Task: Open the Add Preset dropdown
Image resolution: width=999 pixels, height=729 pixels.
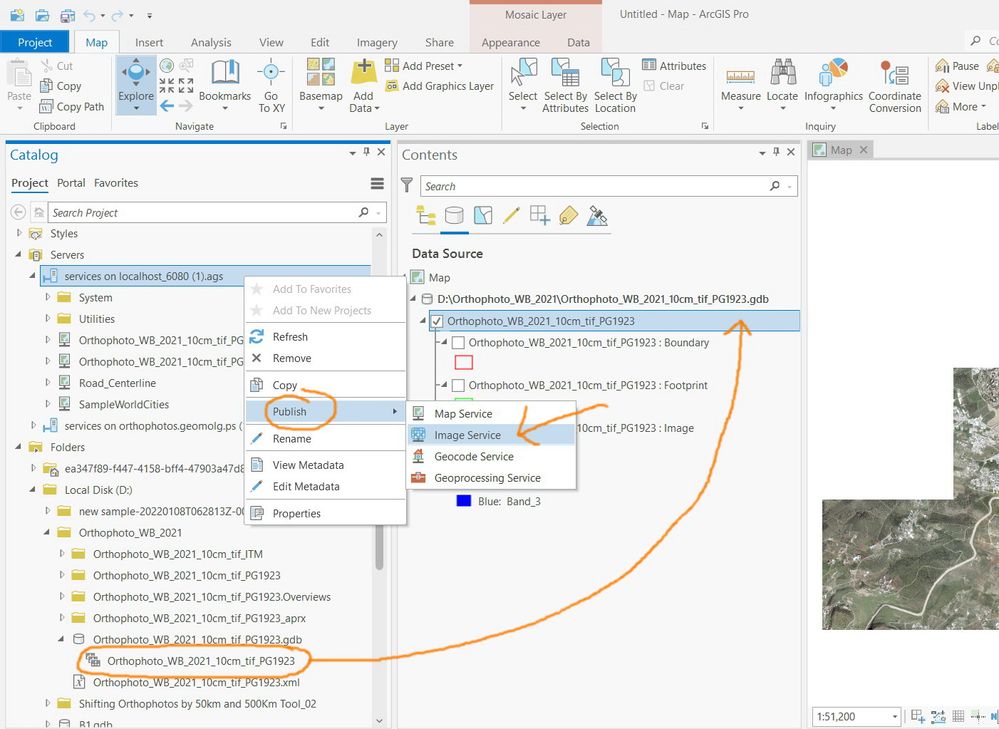Action: tap(424, 66)
